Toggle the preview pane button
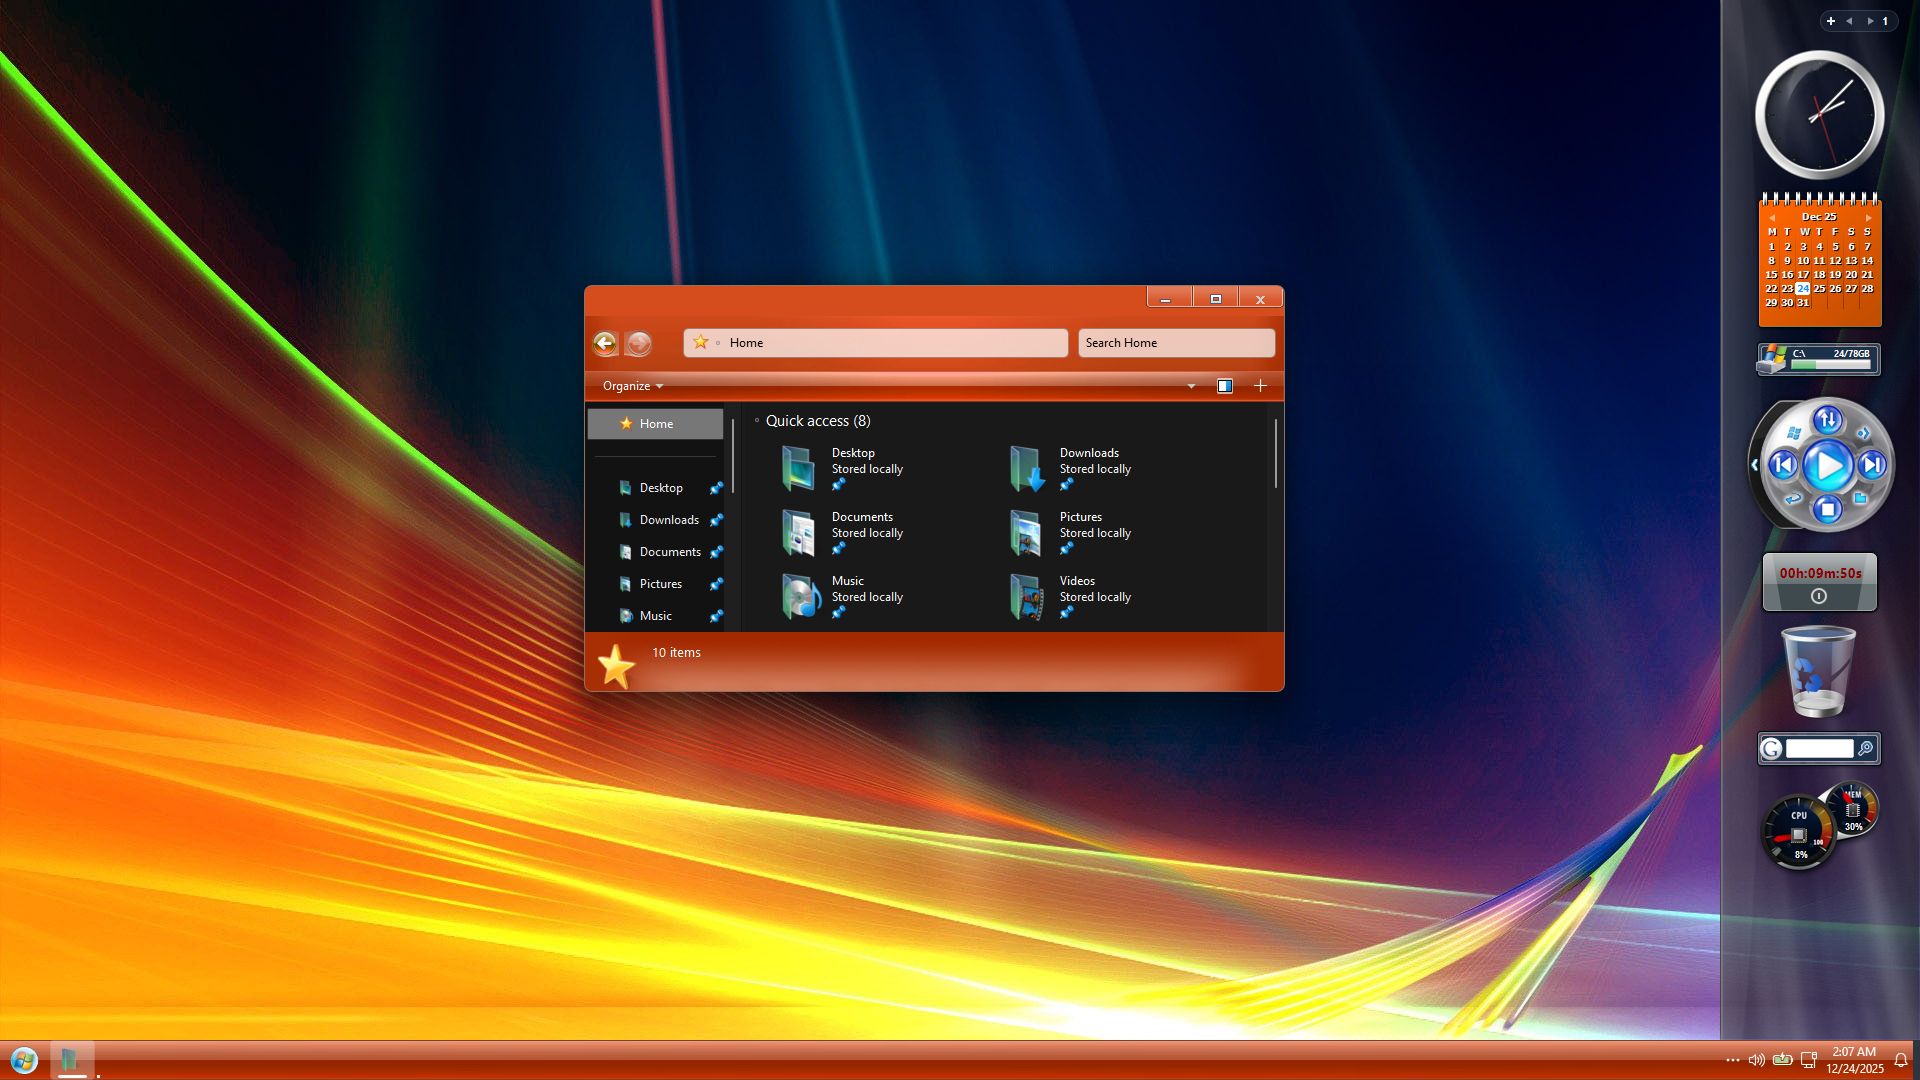1920x1080 pixels. 1224,386
